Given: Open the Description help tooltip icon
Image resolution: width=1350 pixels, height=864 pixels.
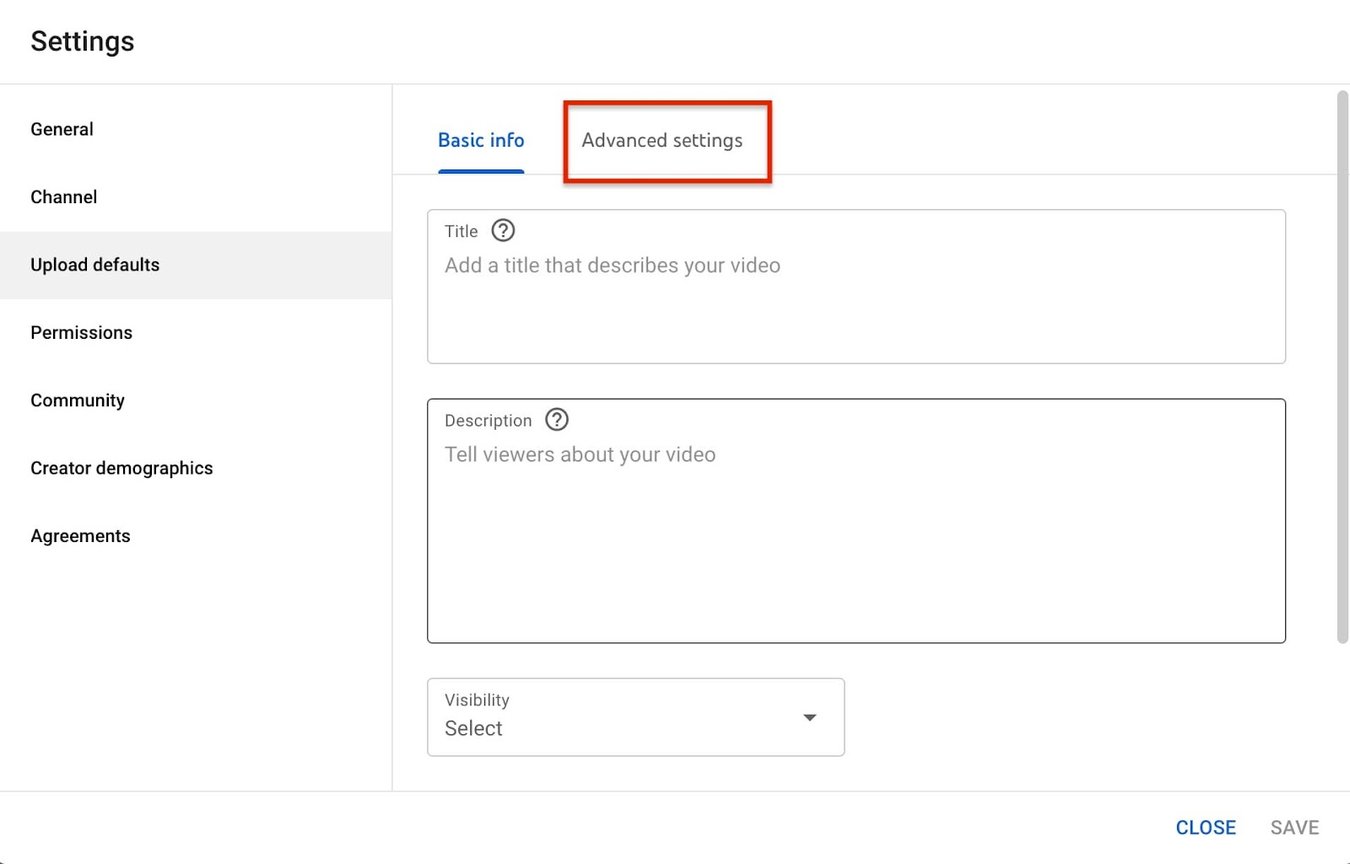Looking at the screenshot, I should (556, 419).
